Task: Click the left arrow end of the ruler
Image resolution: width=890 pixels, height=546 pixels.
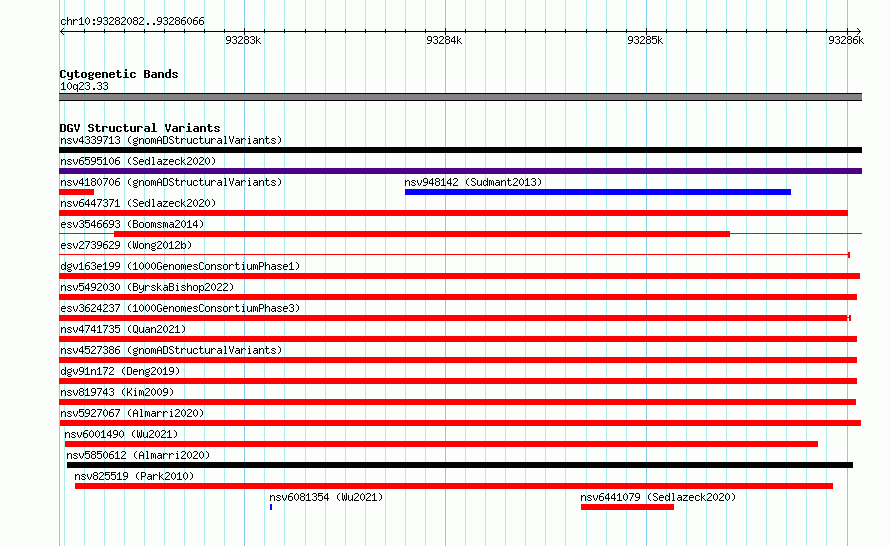Action: coord(62,31)
